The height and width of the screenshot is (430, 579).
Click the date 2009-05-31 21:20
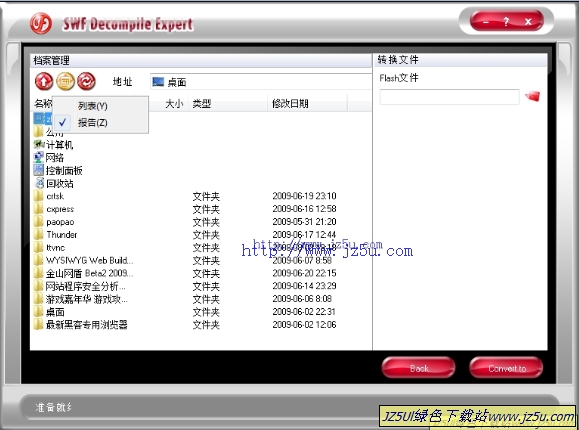point(304,222)
